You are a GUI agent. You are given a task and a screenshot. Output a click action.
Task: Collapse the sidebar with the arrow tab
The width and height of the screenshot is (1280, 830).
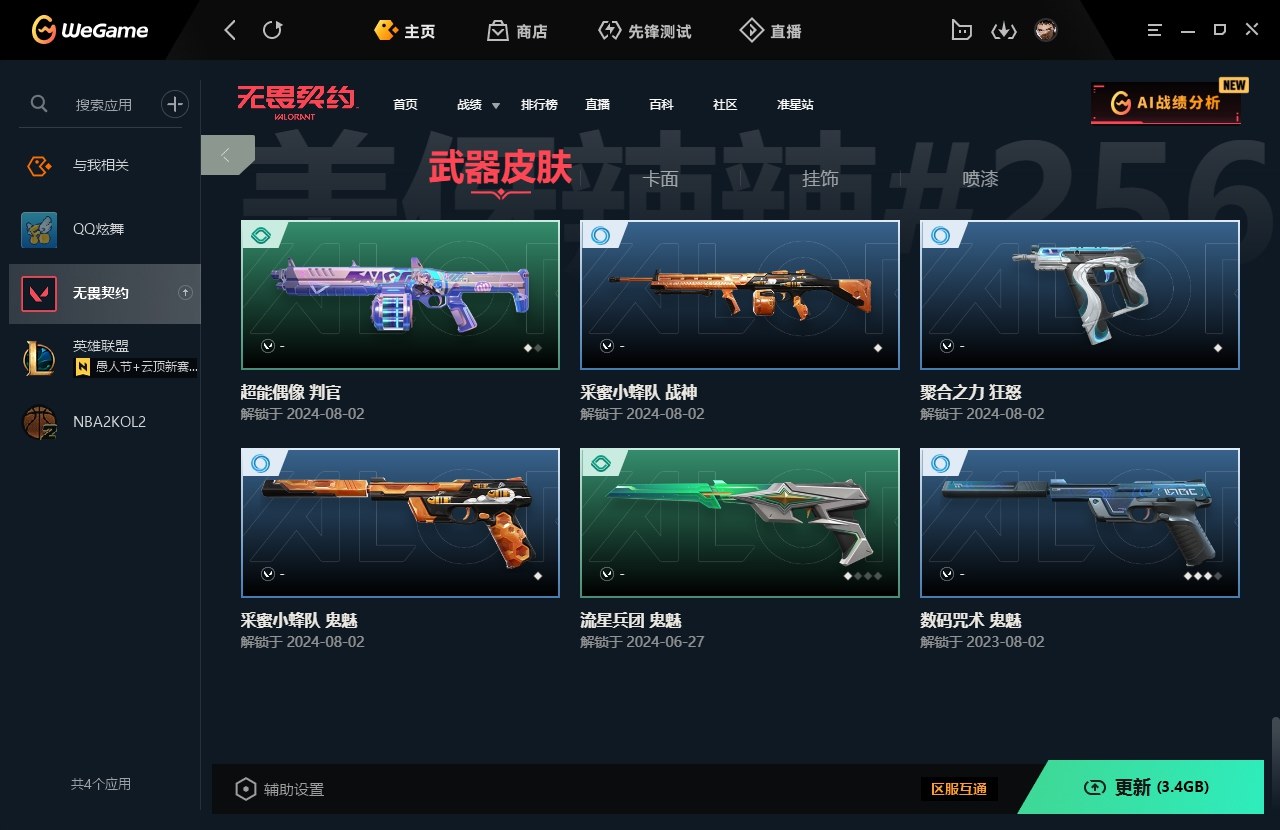click(227, 155)
